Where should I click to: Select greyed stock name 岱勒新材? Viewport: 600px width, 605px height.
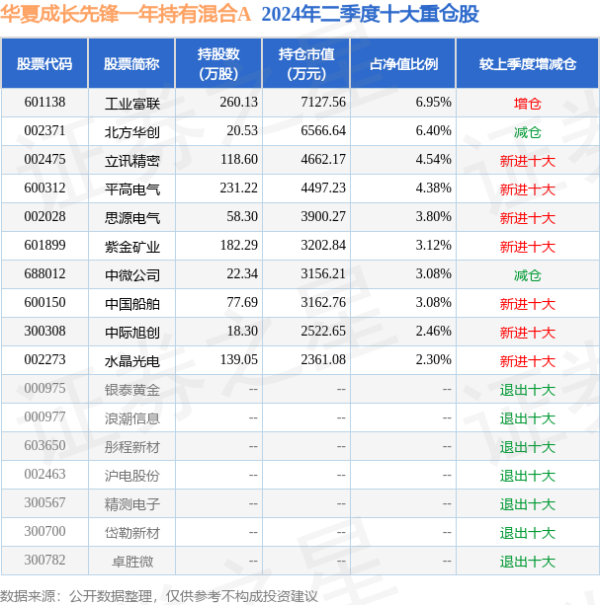pyautogui.click(x=132, y=532)
